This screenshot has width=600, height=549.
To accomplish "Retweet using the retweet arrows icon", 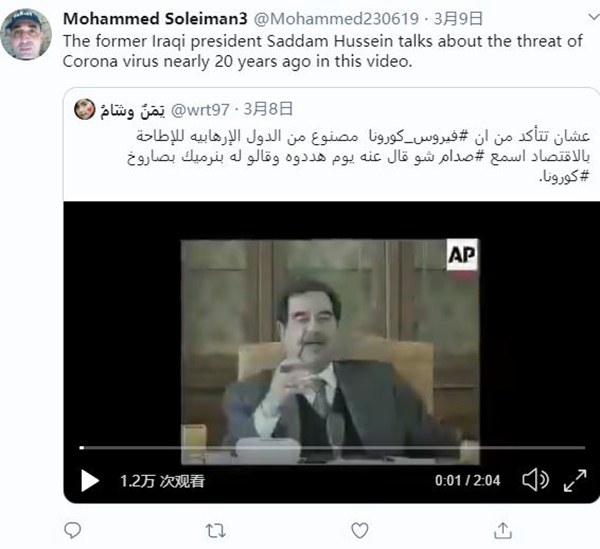I will point(215,531).
